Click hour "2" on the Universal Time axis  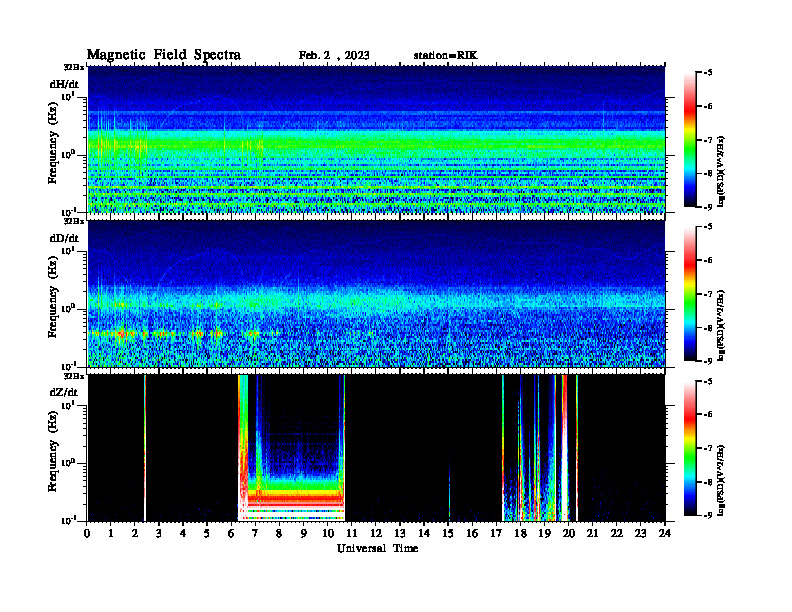coord(135,533)
